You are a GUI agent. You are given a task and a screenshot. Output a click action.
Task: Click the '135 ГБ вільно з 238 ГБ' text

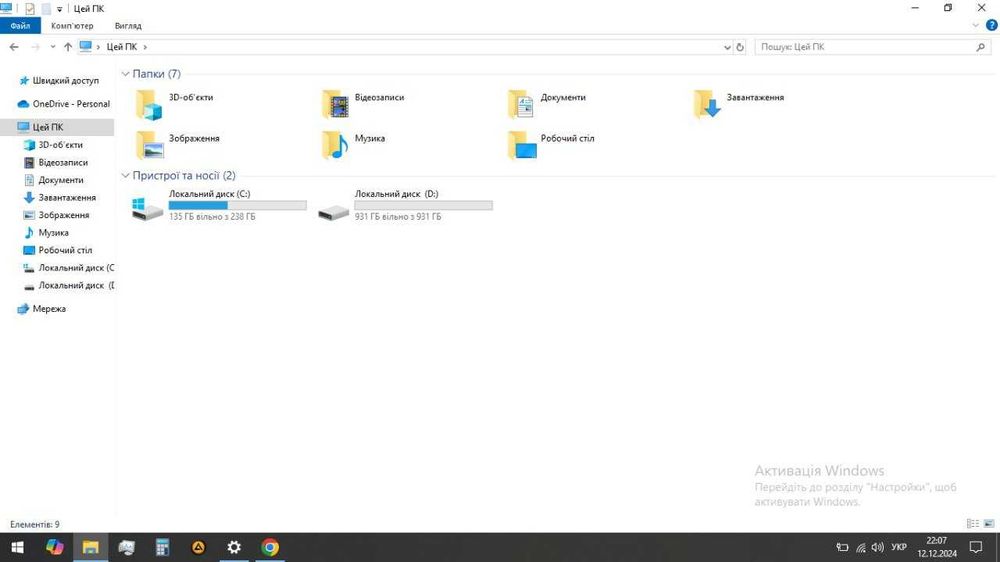(x=212, y=217)
